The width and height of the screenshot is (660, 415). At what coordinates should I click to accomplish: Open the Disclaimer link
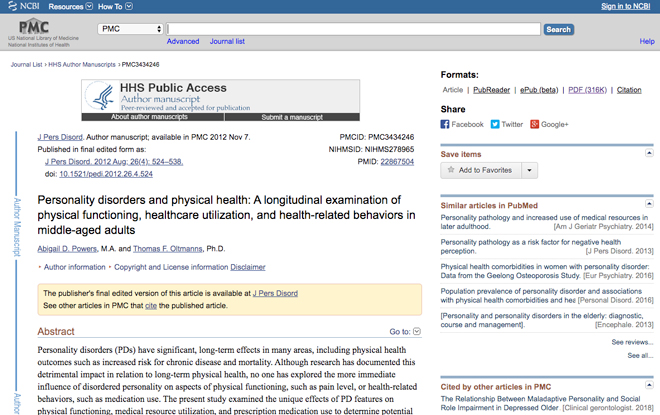[248, 267]
